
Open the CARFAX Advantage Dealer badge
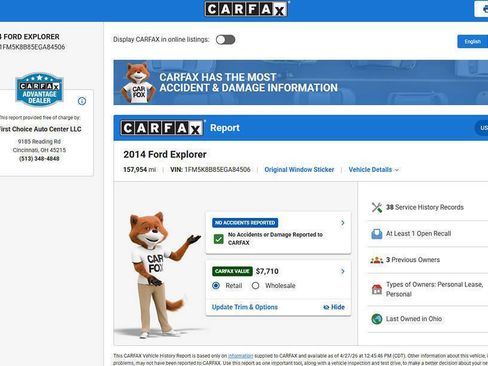click(39, 89)
